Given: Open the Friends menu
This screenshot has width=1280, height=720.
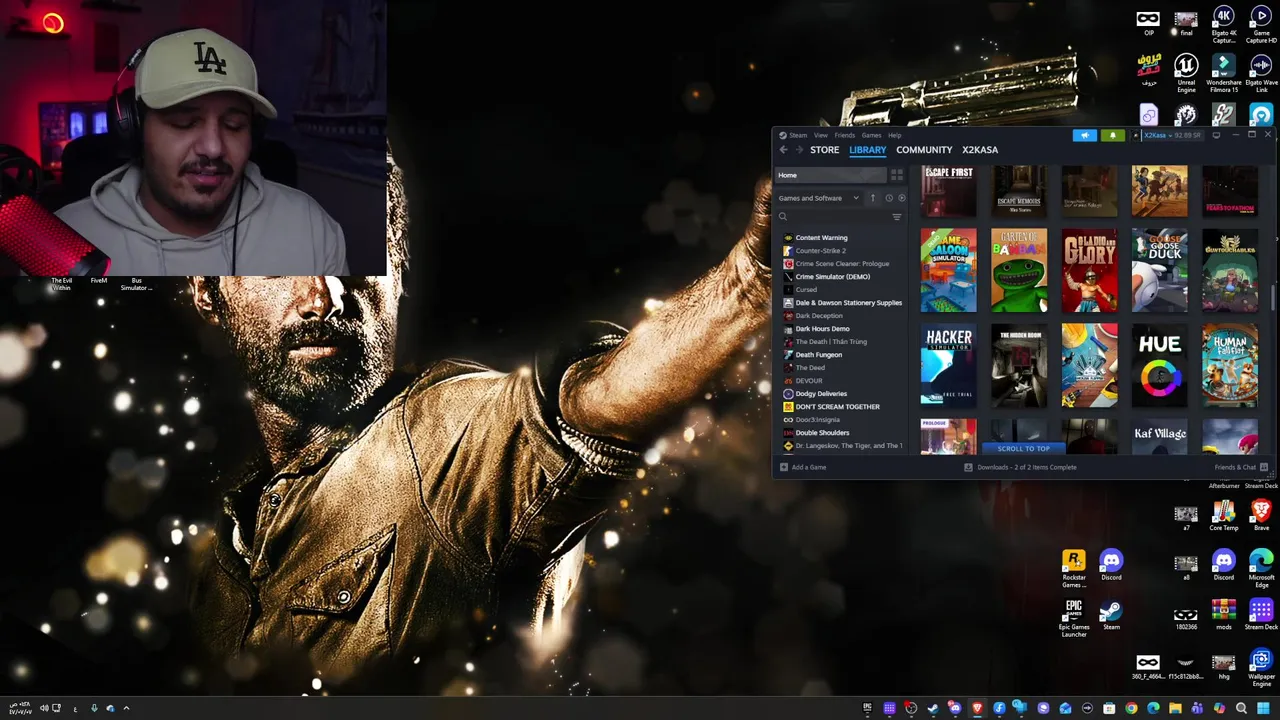Looking at the screenshot, I should pyautogui.click(x=845, y=135).
